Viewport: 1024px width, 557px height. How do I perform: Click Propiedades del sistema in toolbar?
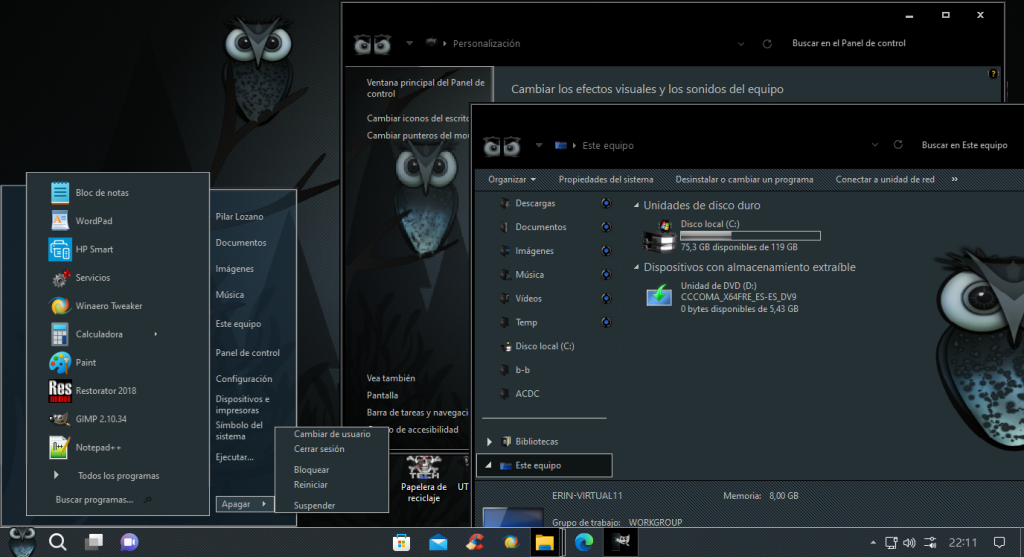coord(605,179)
